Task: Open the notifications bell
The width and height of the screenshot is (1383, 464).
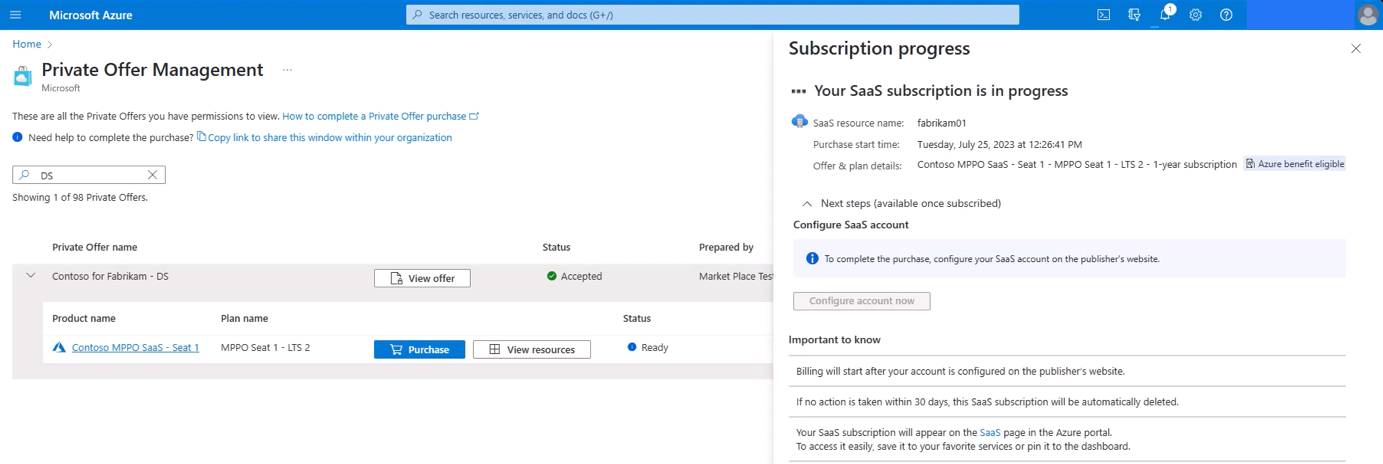Action: click(x=1165, y=15)
